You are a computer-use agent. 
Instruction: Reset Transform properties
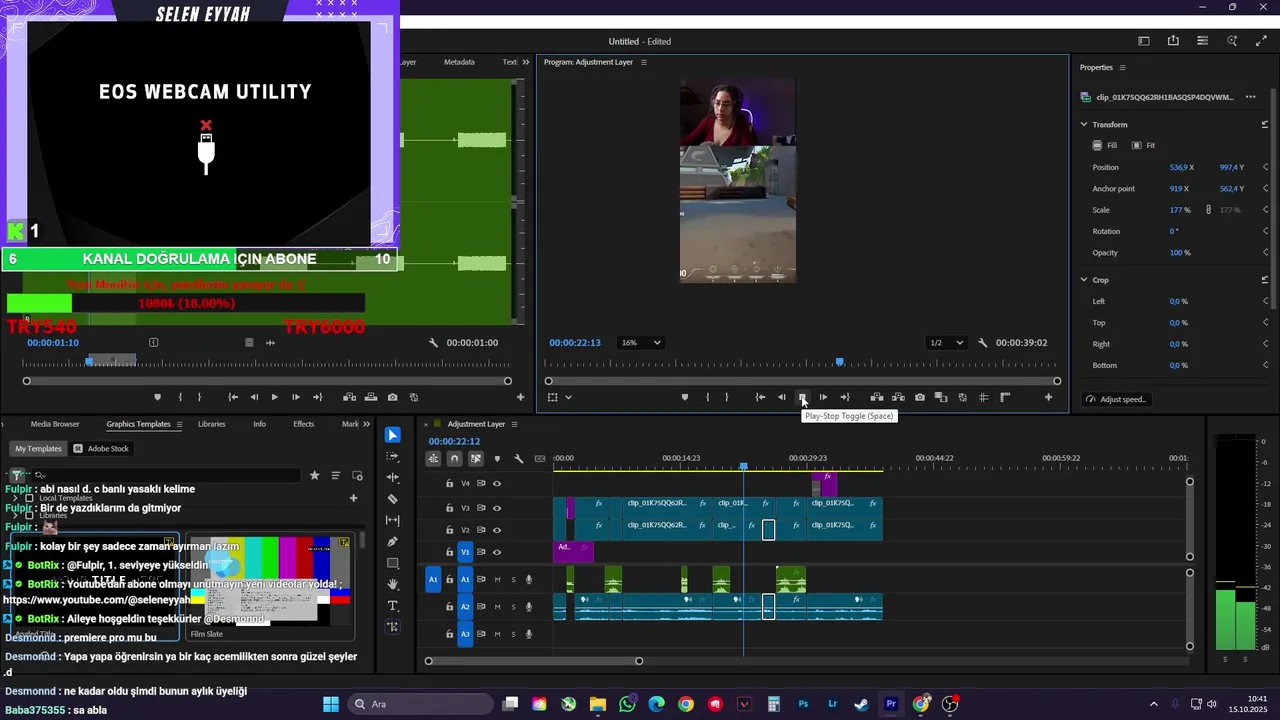[x=1265, y=125]
